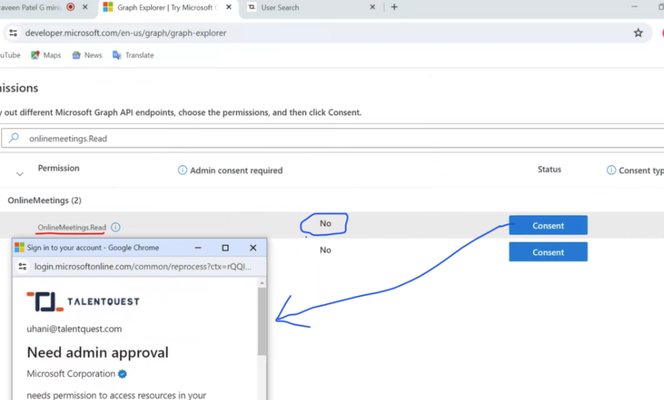Click the main browser address bar URL
Image resolution: width=664 pixels, height=400 pixels.
(x=125, y=33)
